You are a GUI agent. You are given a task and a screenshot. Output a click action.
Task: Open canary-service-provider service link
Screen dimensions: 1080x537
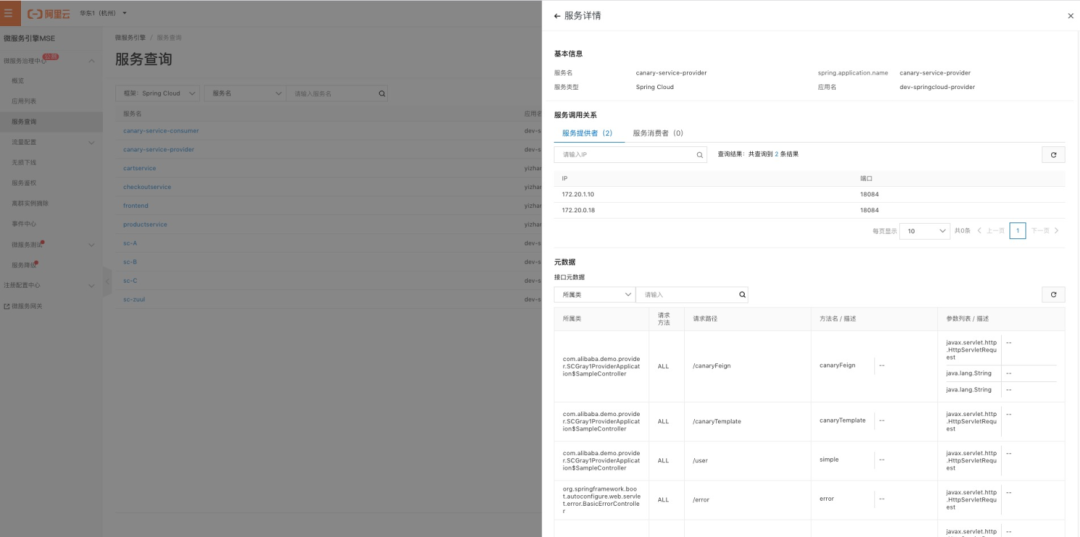(158, 149)
